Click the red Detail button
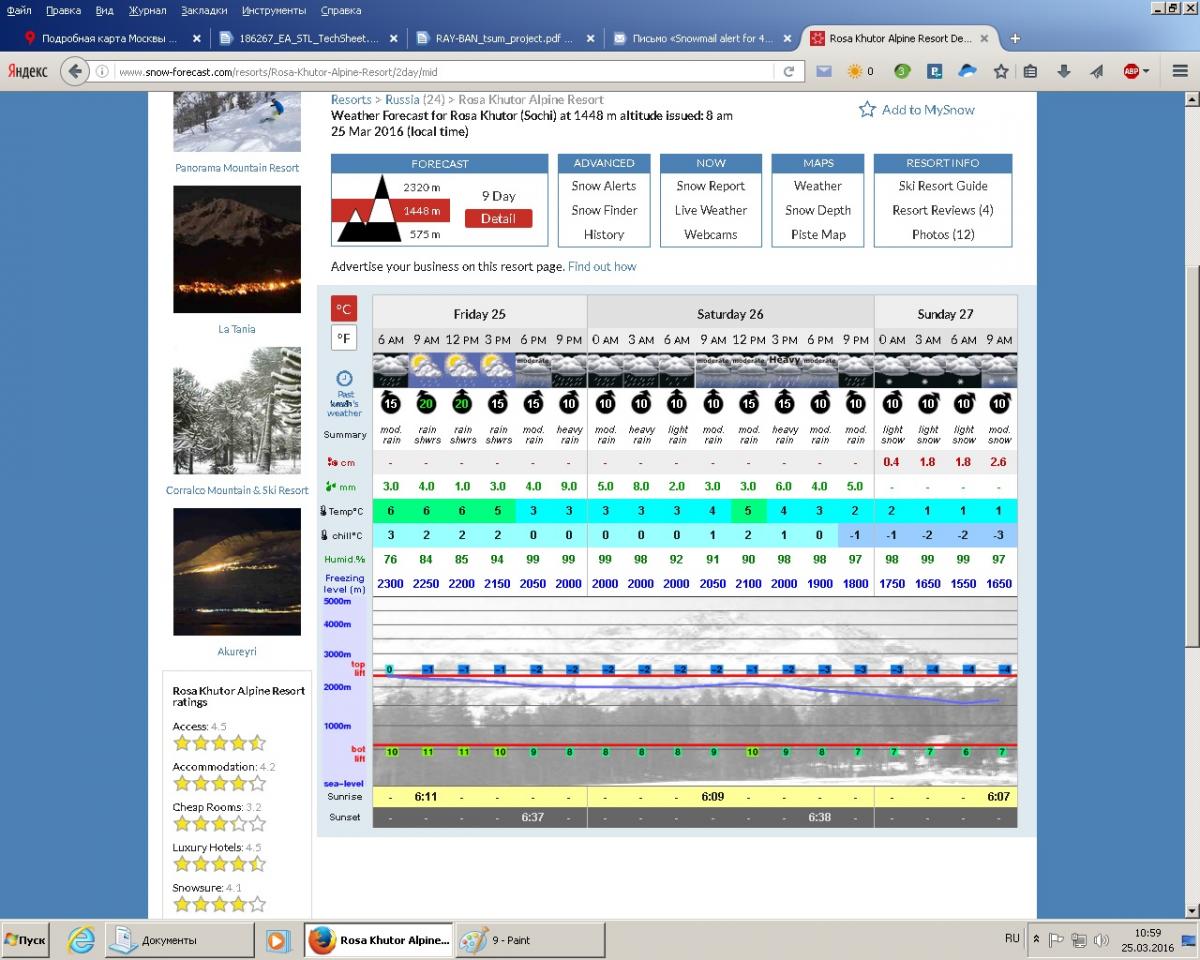1200x960 pixels. coord(499,219)
